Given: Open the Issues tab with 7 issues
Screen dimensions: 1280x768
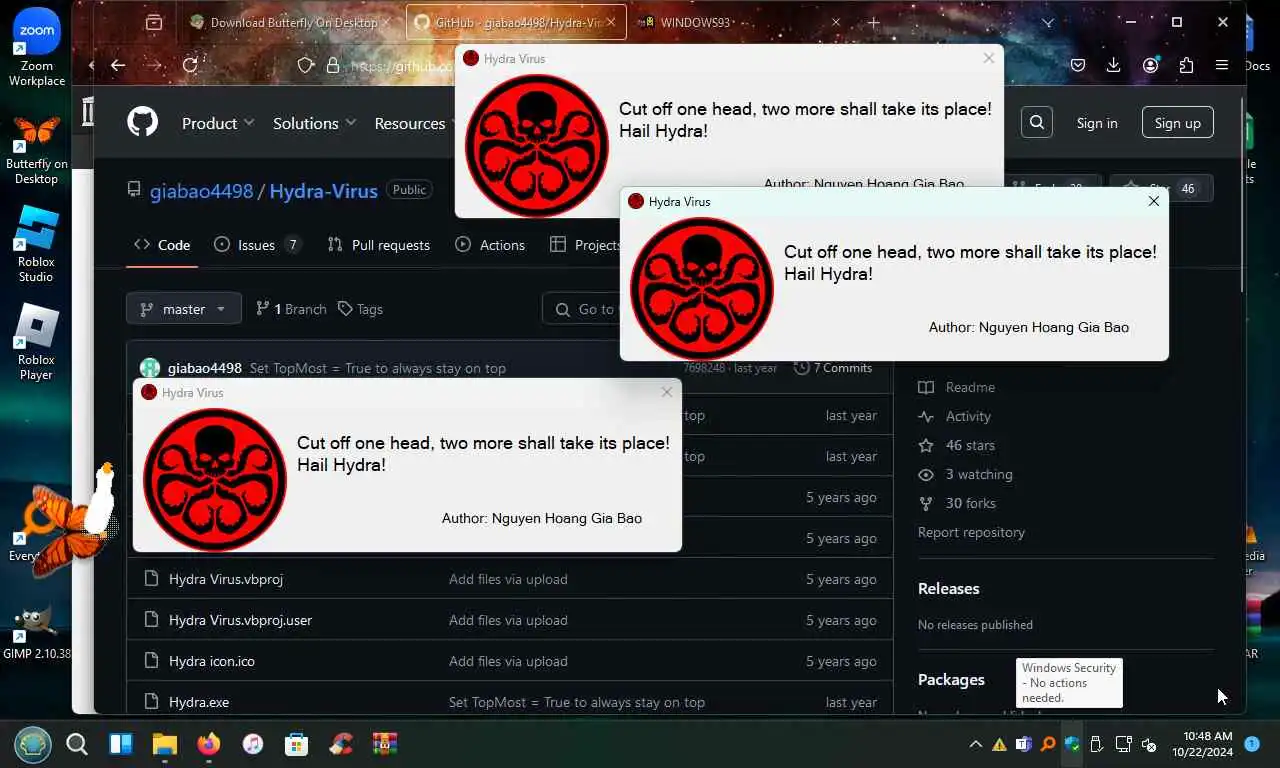Looking at the screenshot, I should pos(257,245).
